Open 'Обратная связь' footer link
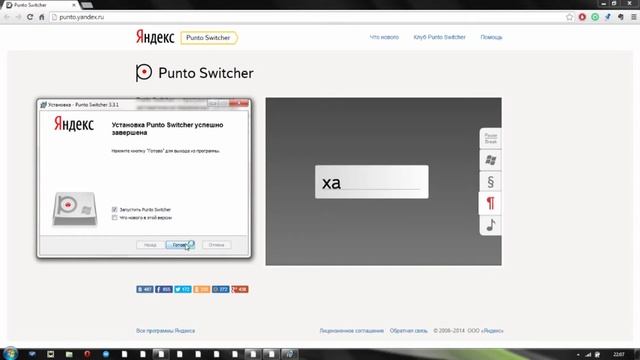 point(409,331)
